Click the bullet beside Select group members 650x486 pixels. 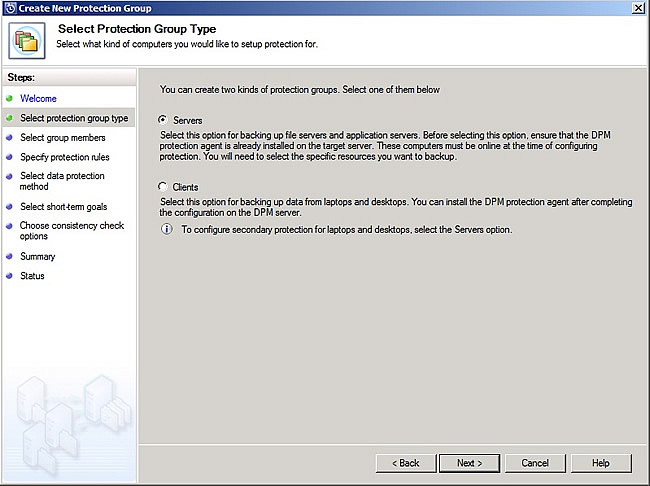pyautogui.click(x=9, y=138)
